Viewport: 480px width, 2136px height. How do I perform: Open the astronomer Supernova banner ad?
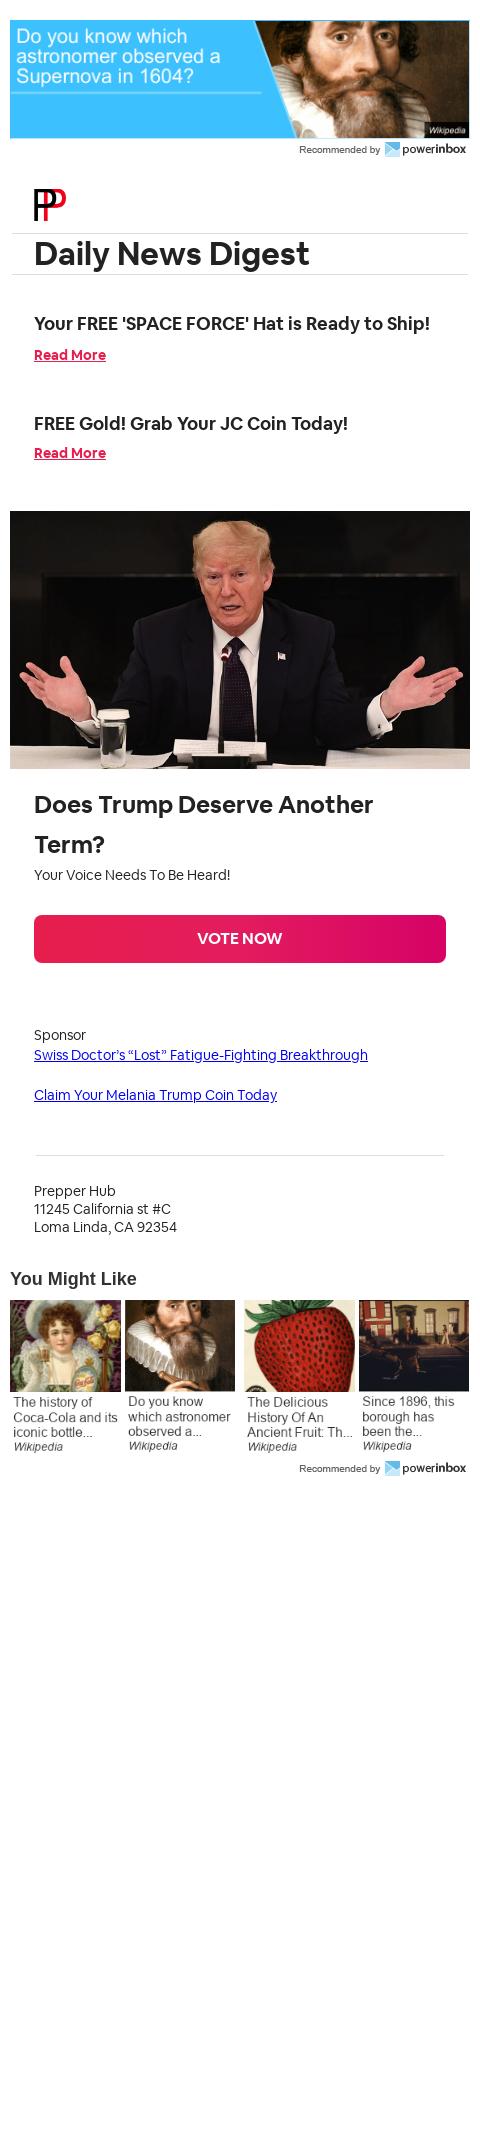coord(239,79)
